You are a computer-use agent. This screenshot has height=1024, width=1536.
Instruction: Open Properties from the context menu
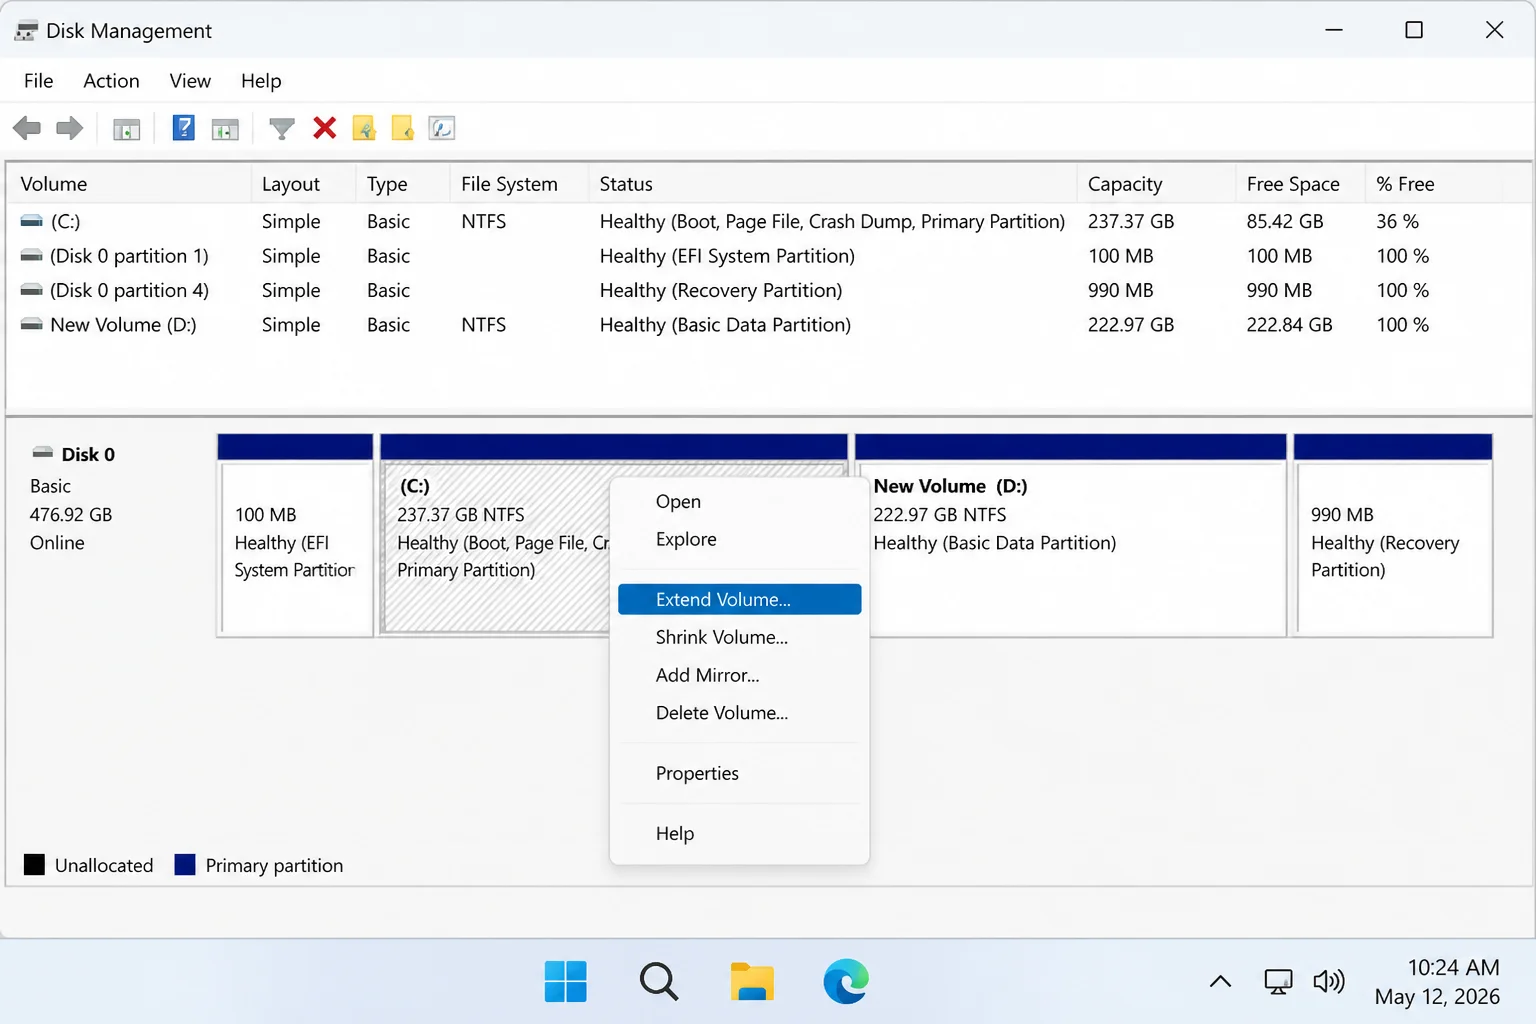click(739, 773)
